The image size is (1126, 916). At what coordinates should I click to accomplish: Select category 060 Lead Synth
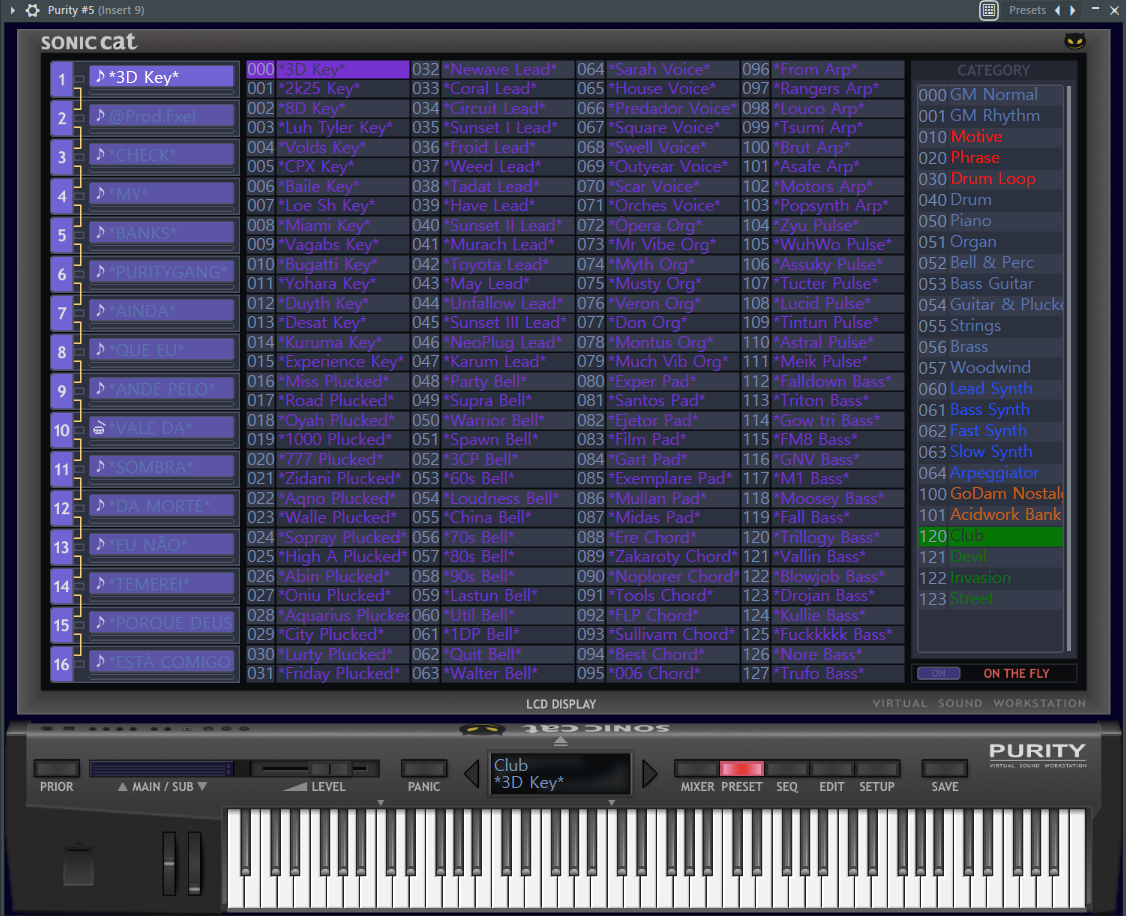(x=990, y=389)
